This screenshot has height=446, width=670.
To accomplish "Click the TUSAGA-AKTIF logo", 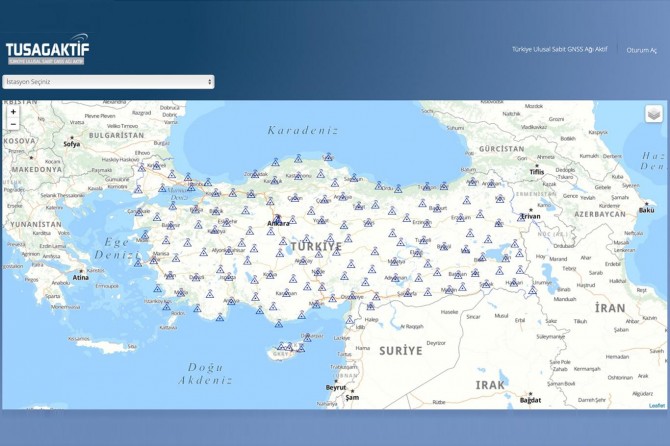I will point(45,51).
